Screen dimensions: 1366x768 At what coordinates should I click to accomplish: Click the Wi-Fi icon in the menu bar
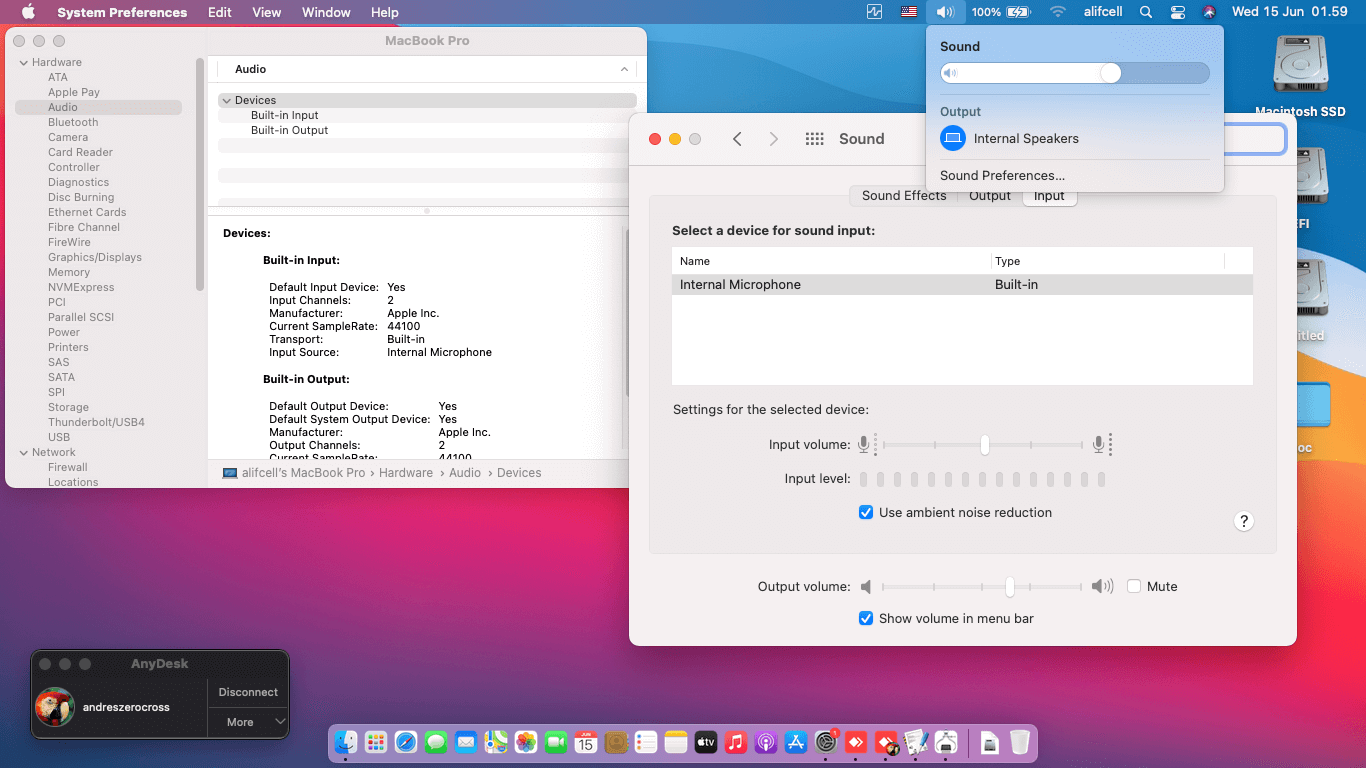1057,12
